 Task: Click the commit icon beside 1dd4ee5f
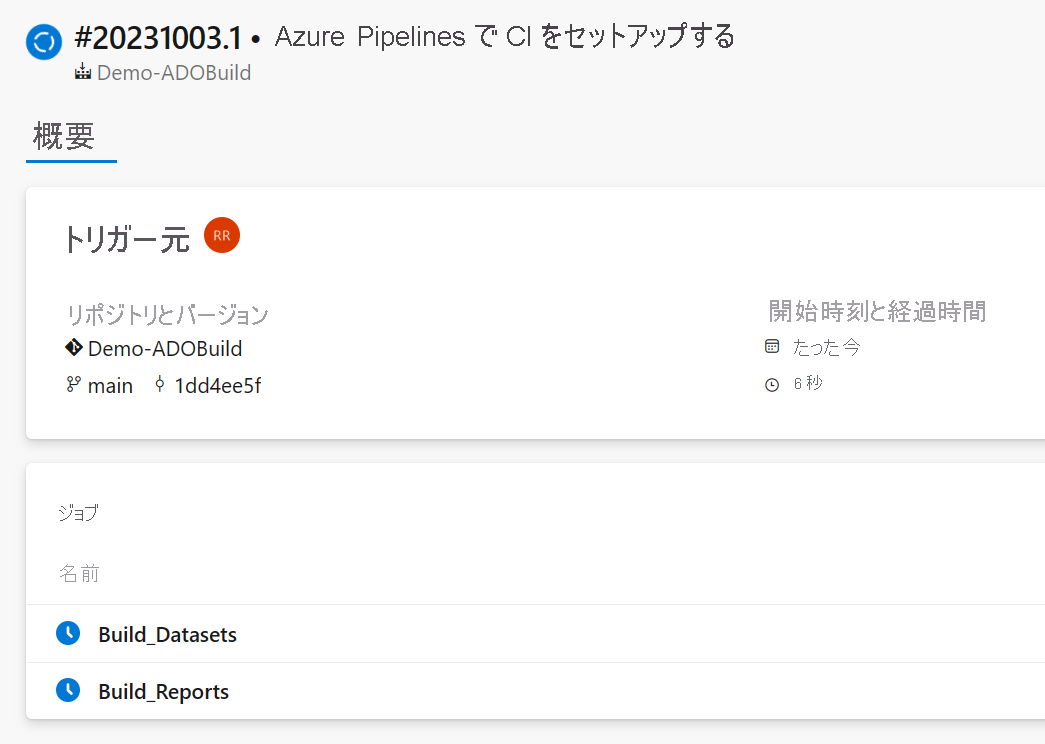tap(159, 385)
